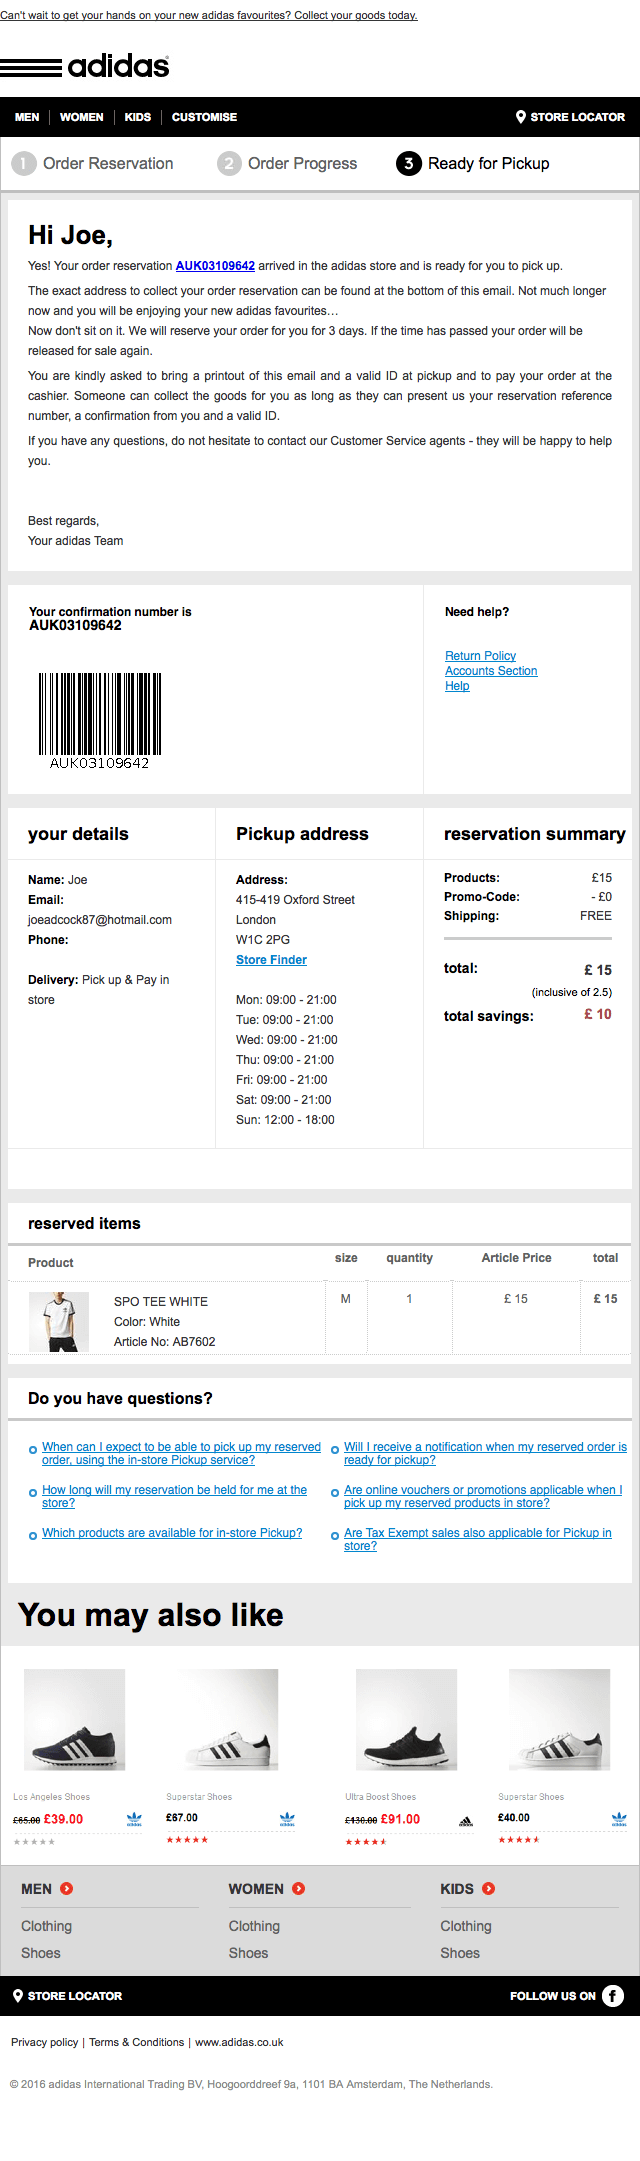Click the step 3 Ready for Pickup circle
The width and height of the screenshot is (640, 2161).
408,163
